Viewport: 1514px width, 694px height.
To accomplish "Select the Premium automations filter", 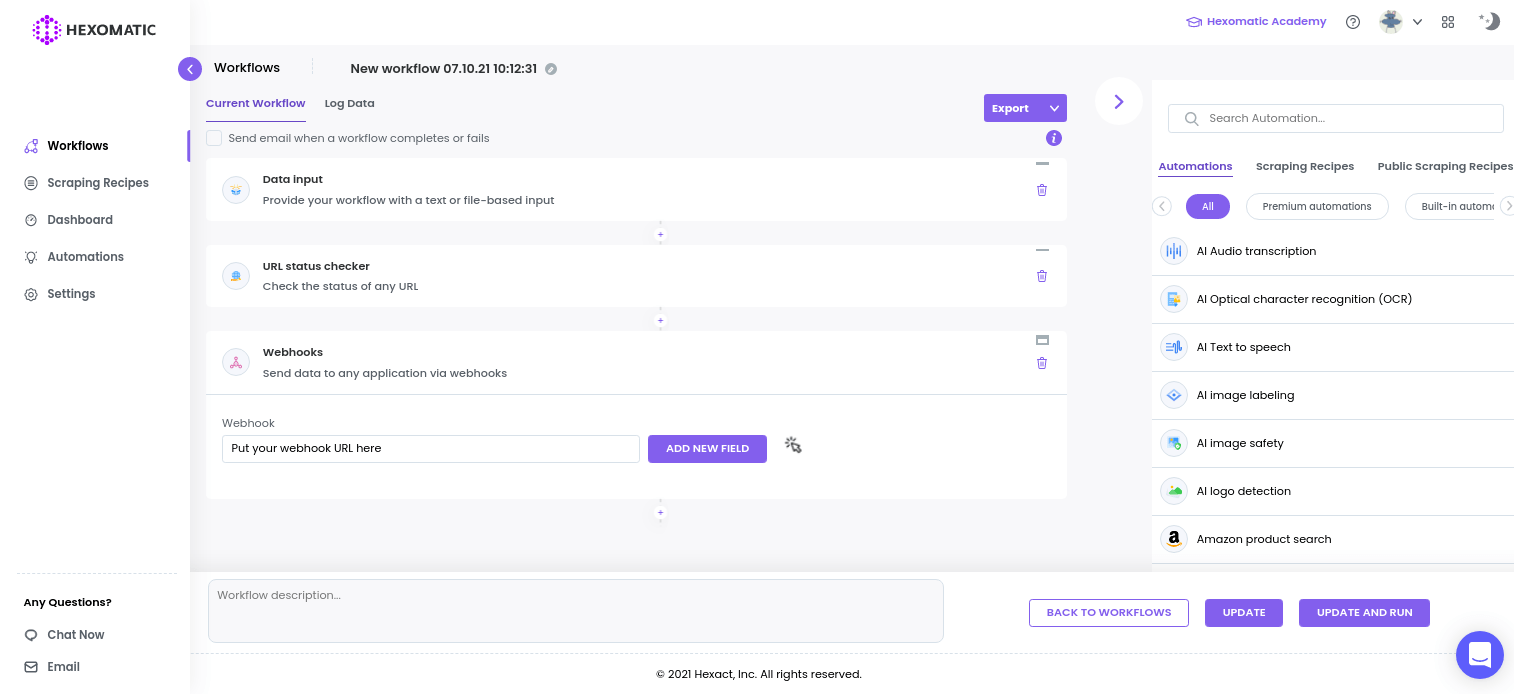I will point(1316,206).
